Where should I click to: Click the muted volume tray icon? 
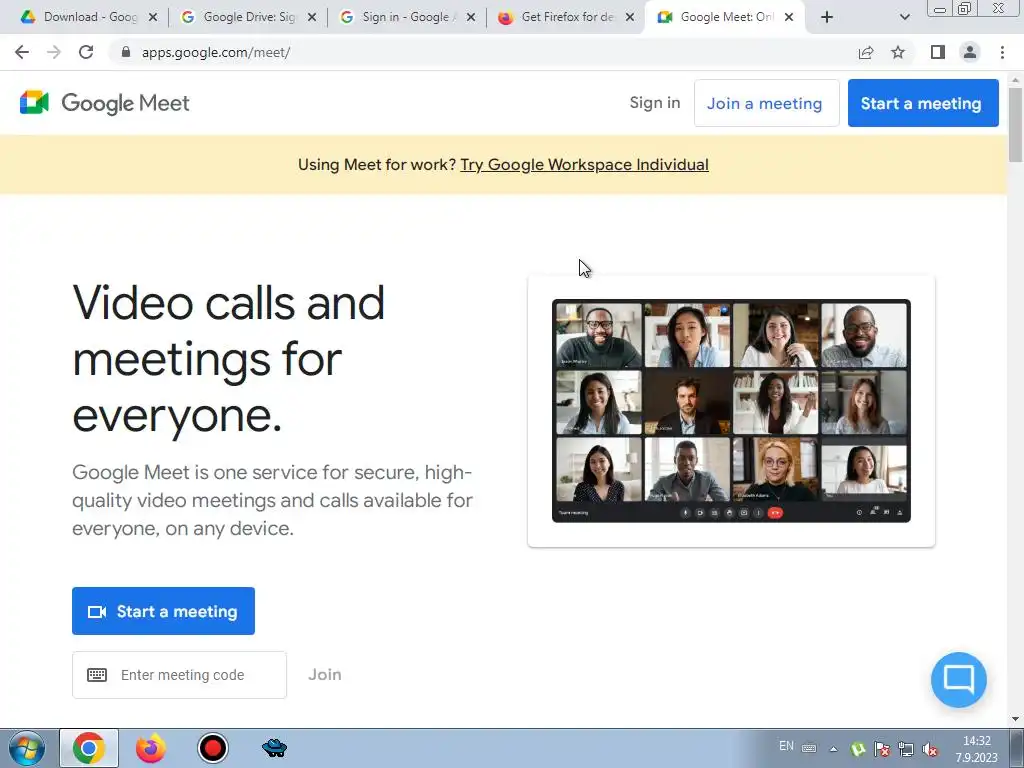click(x=931, y=749)
